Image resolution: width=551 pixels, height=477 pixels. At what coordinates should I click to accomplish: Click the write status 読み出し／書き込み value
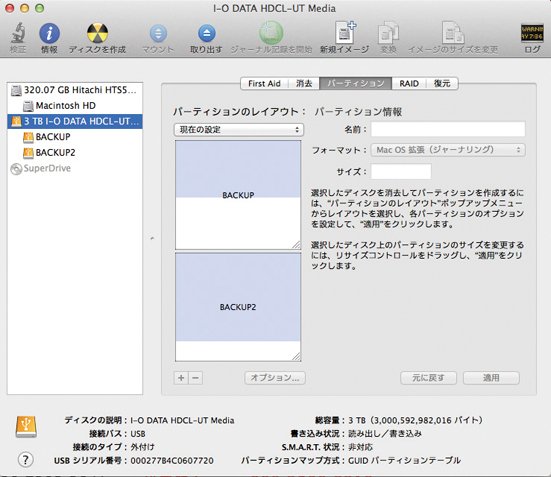385,434
